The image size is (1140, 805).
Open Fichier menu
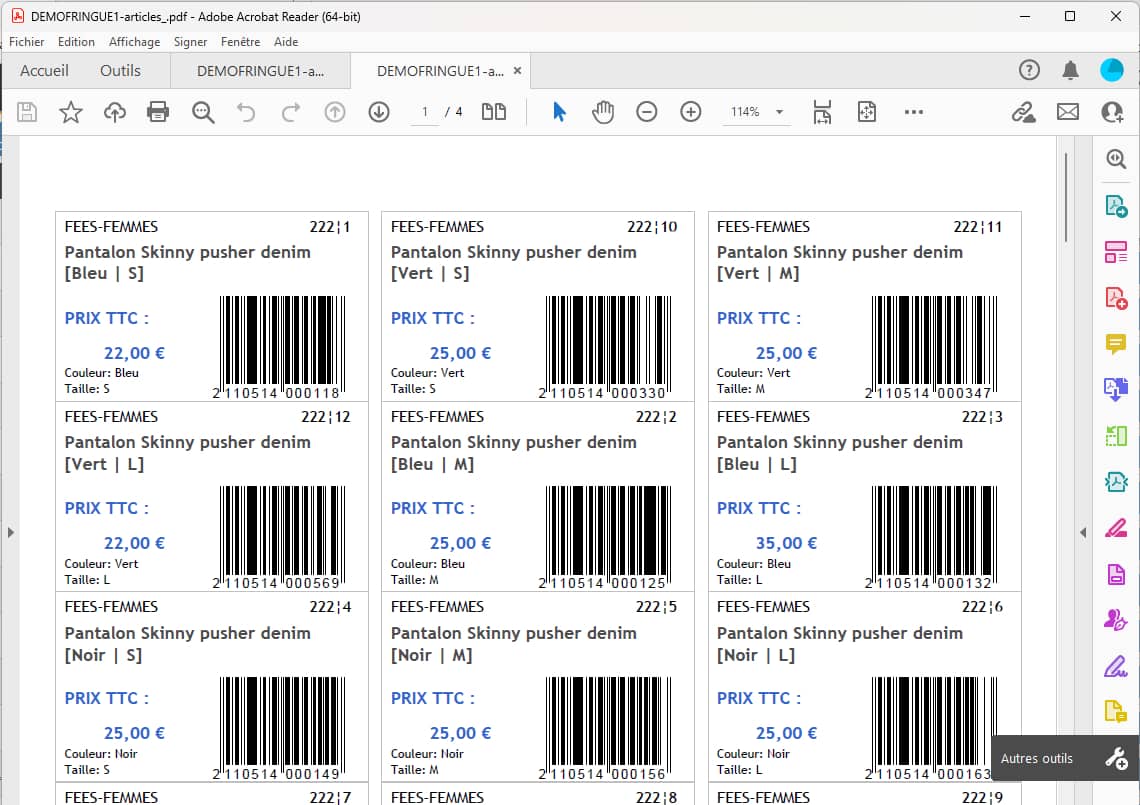point(27,42)
